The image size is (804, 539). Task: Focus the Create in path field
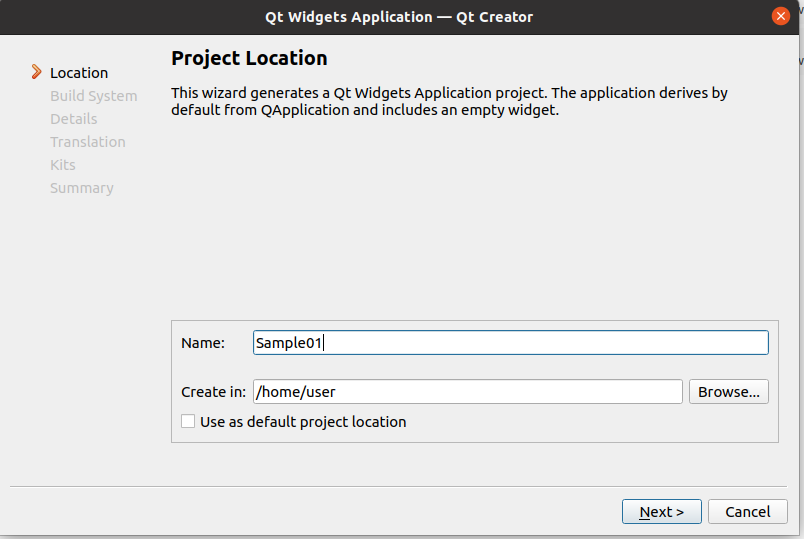pyautogui.click(x=467, y=392)
